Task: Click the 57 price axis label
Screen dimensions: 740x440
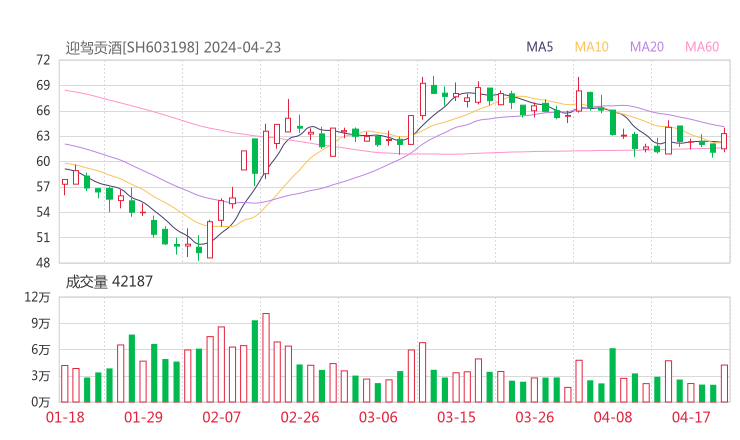Action: tap(42, 187)
